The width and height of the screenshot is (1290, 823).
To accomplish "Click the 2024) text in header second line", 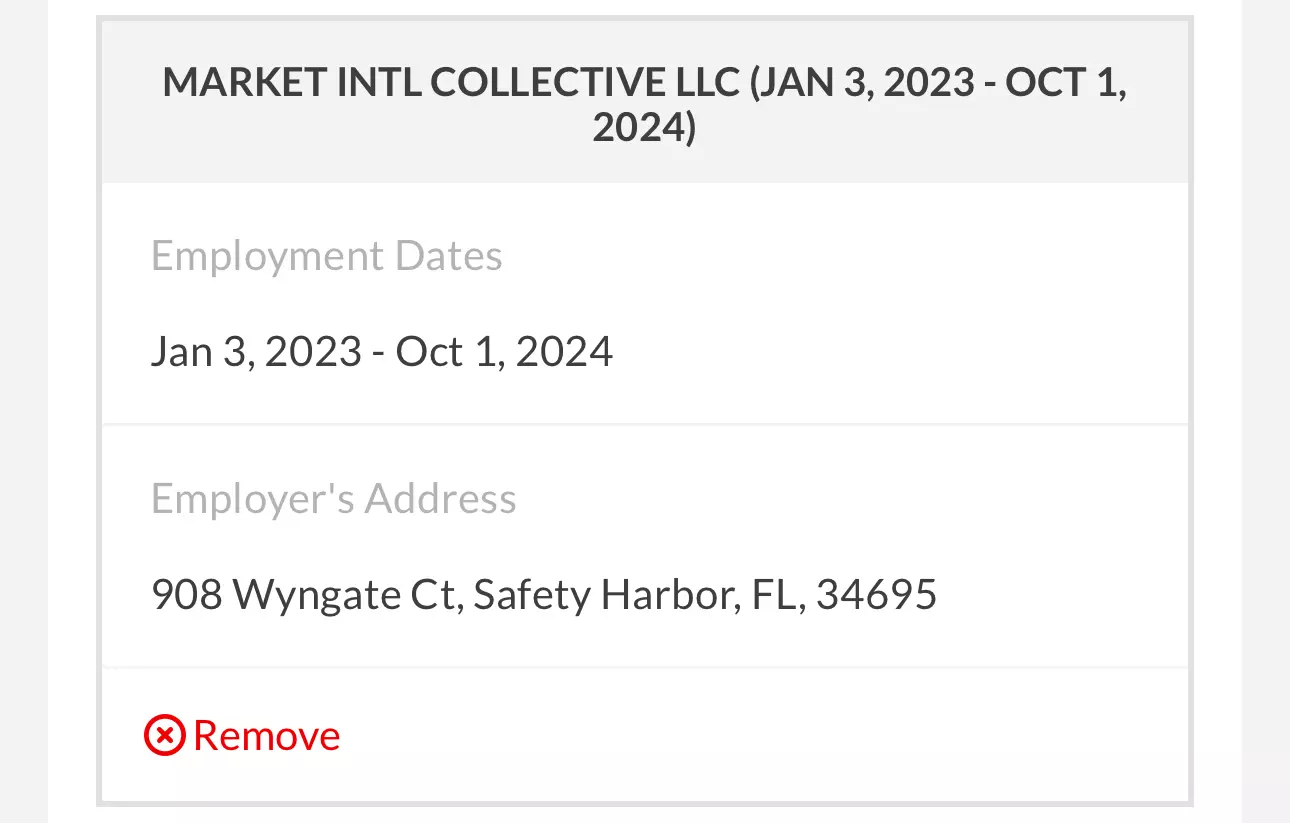I will pos(644,128).
